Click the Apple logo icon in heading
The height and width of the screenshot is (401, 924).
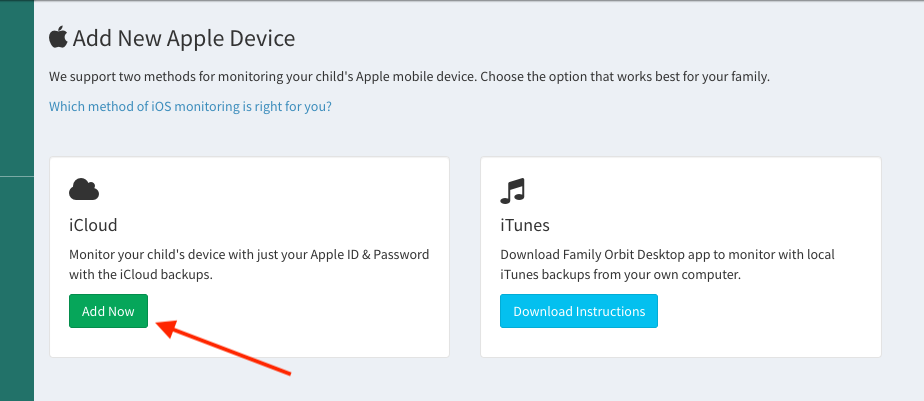point(58,38)
